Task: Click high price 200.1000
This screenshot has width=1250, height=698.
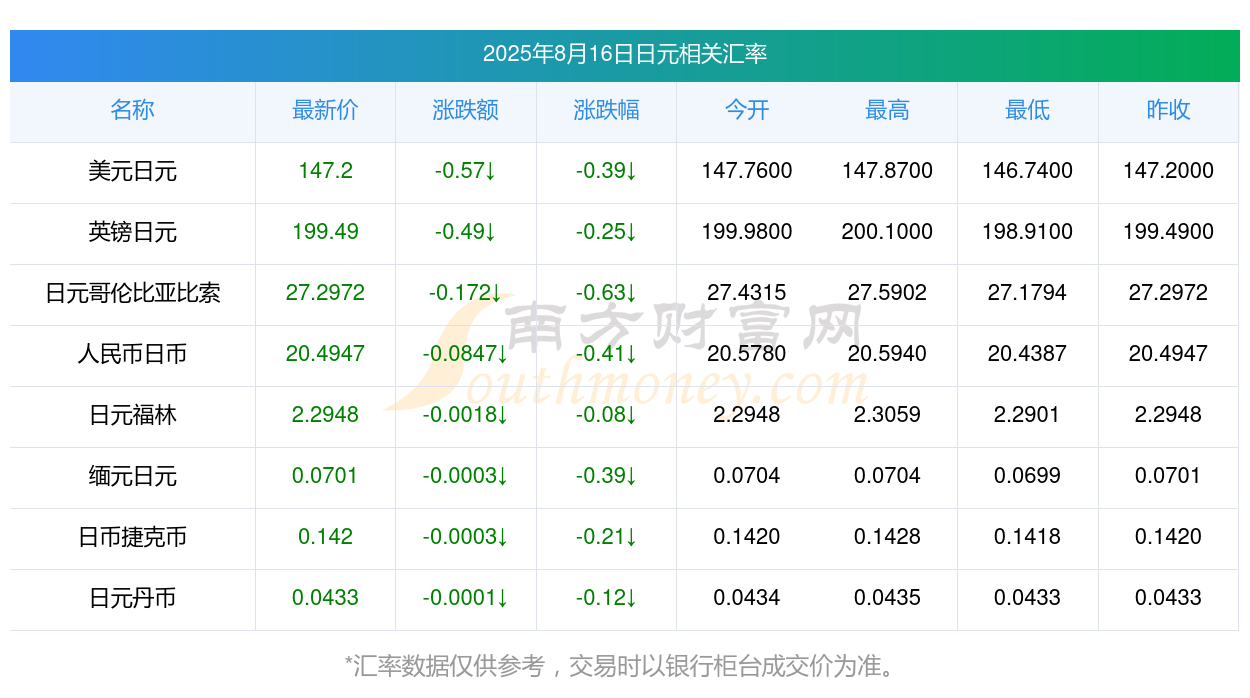Action: (887, 232)
